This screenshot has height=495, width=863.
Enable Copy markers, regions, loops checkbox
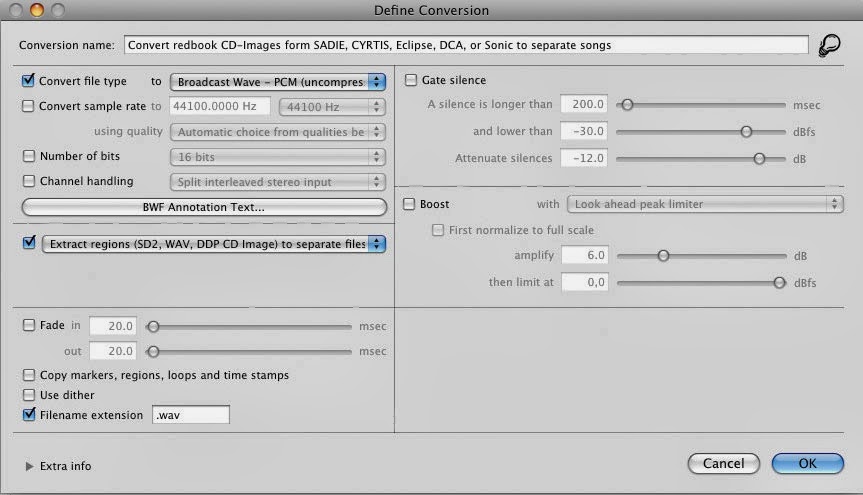tap(28, 375)
